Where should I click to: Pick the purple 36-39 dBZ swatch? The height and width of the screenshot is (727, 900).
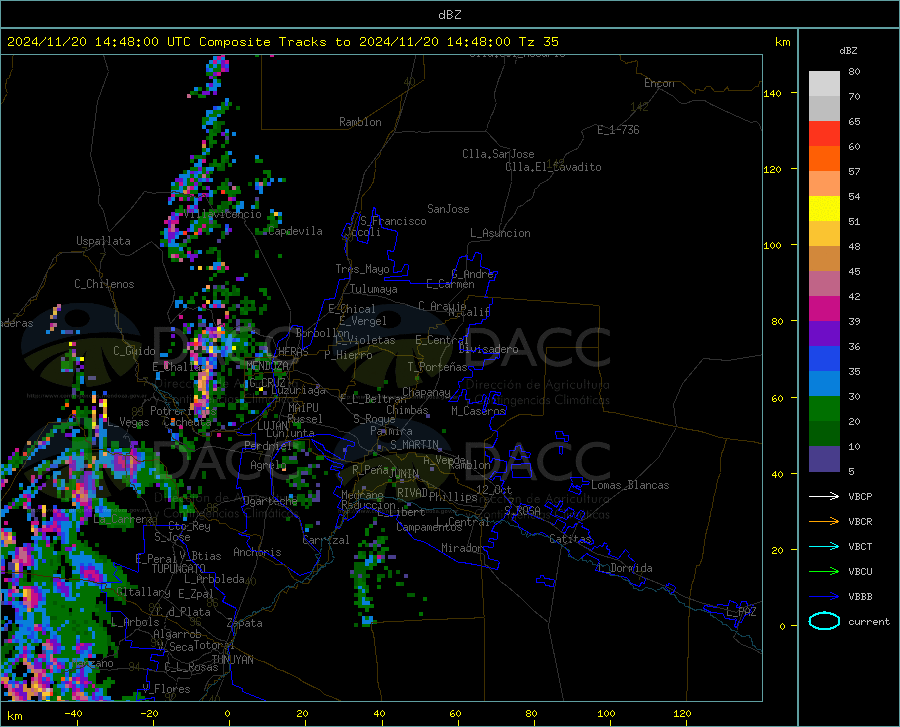click(824, 334)
